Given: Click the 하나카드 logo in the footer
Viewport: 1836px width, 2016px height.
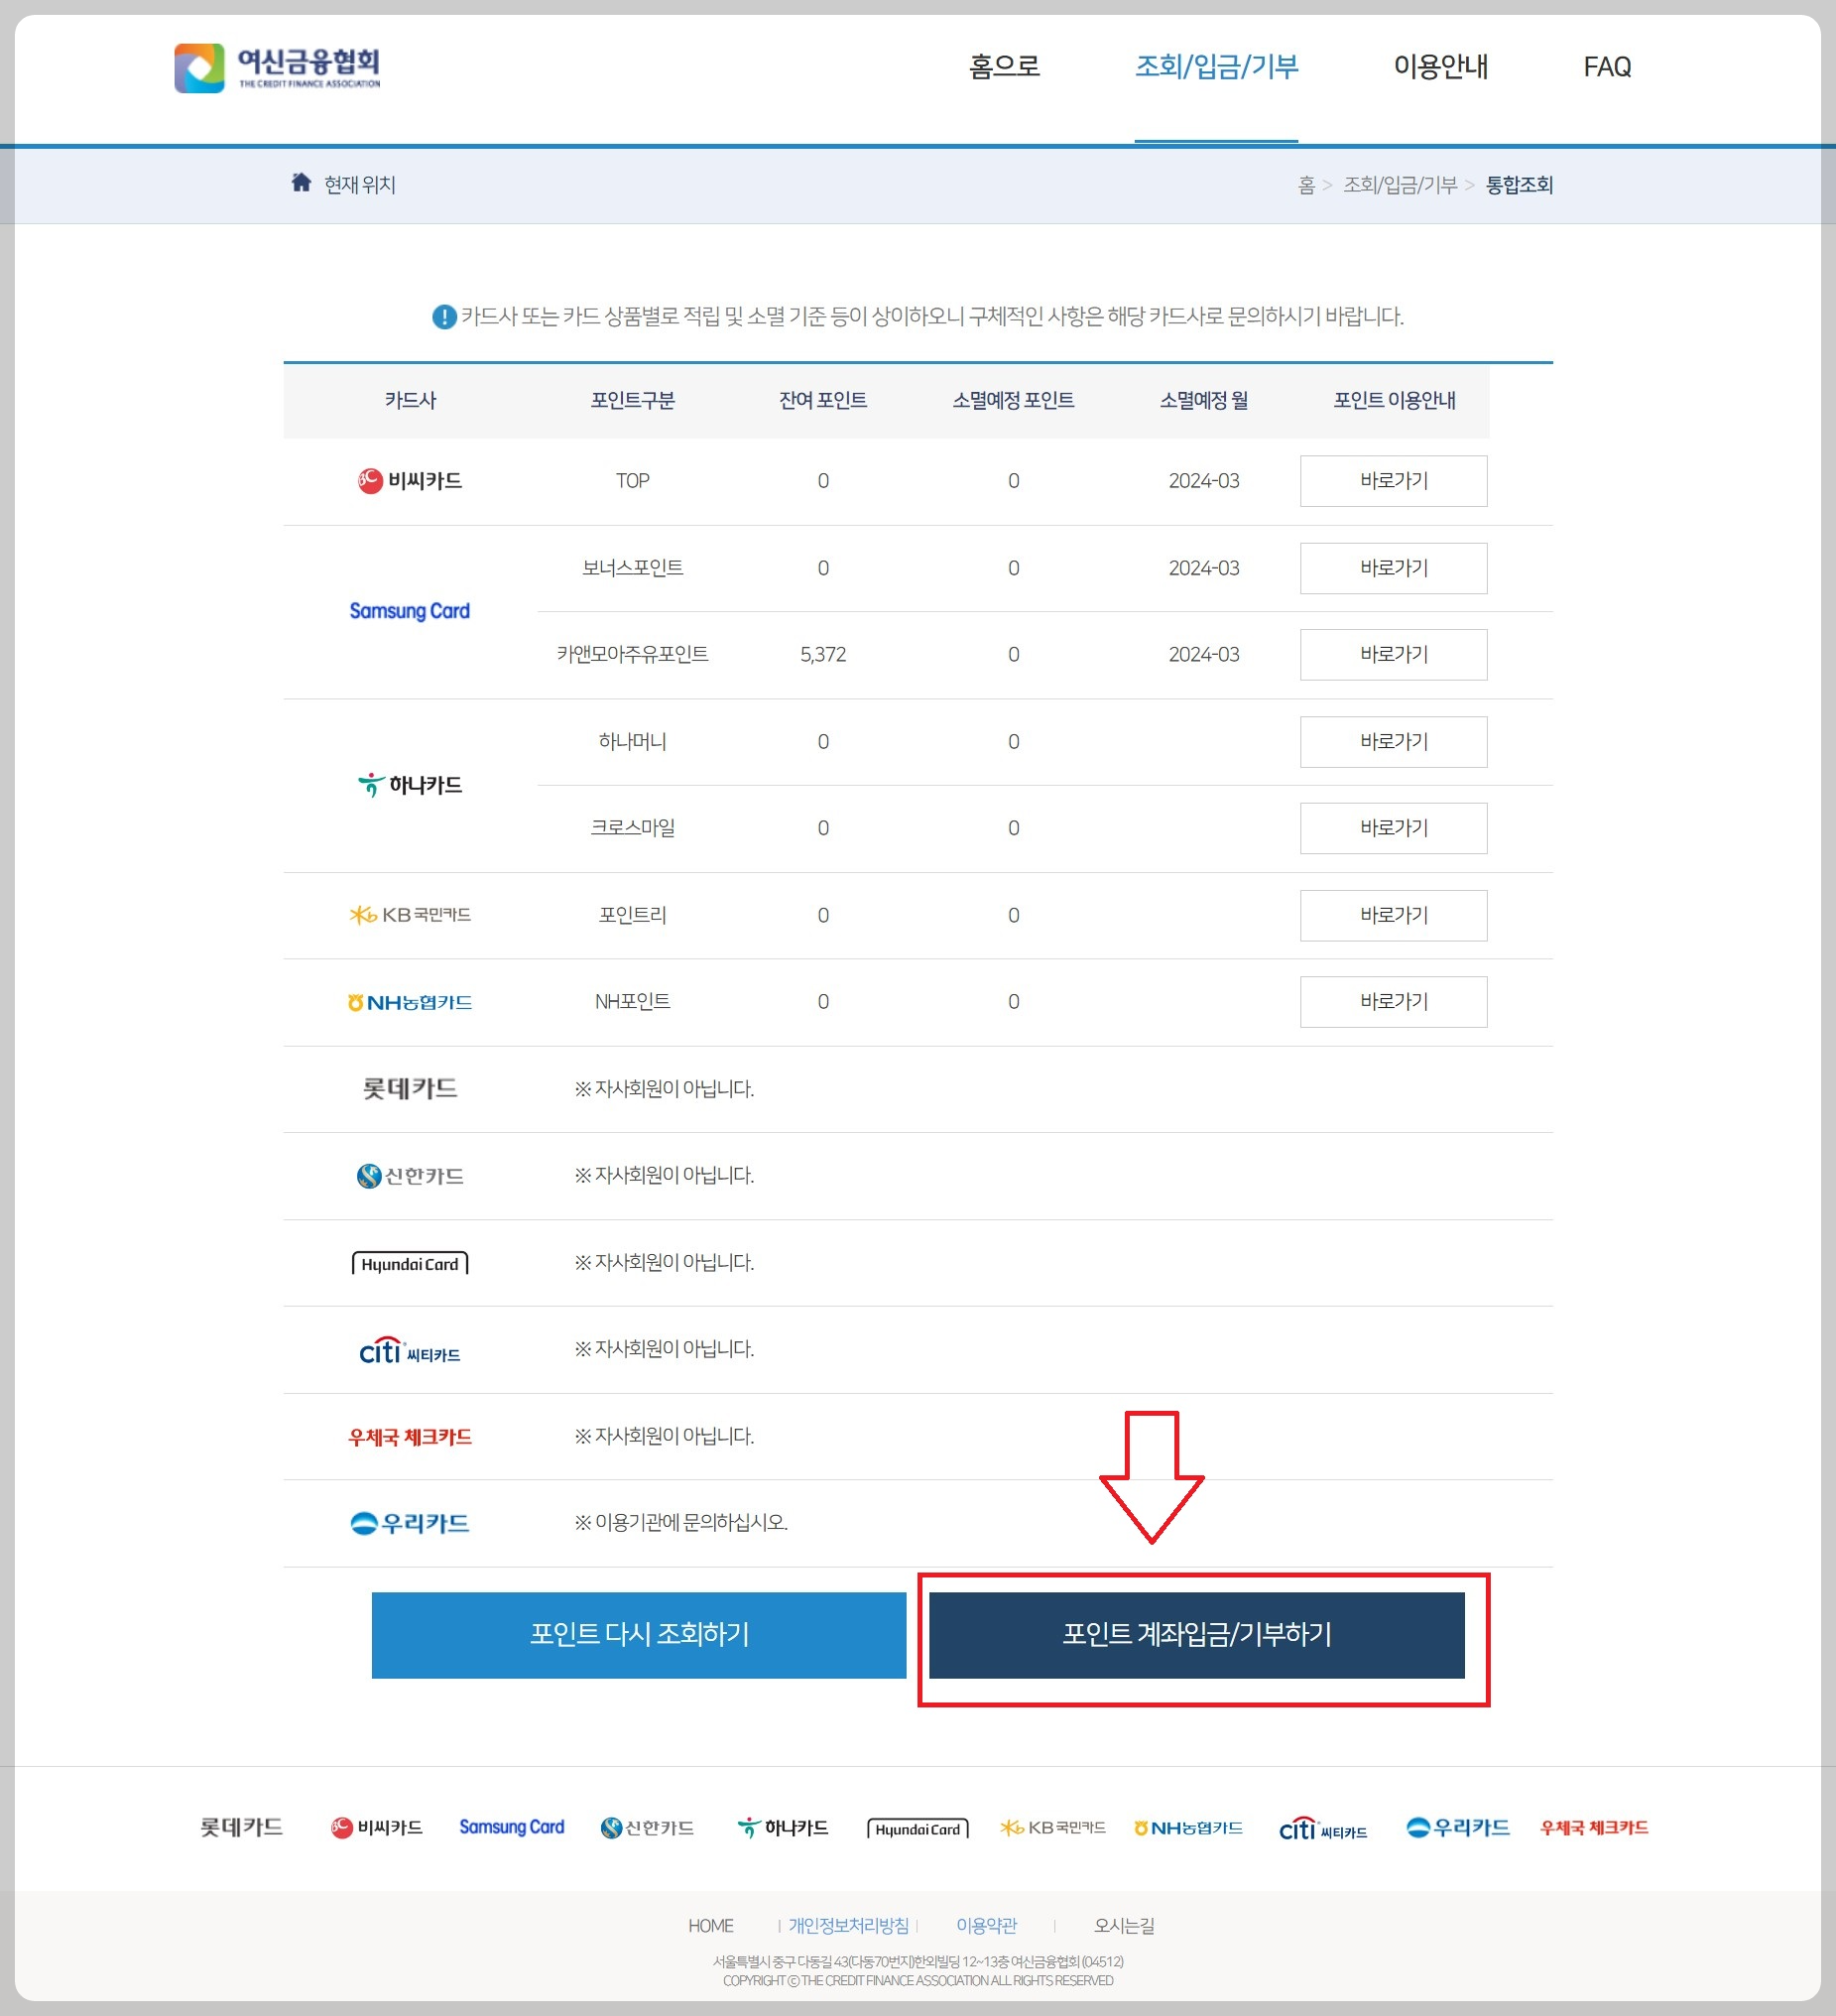Looking at the screenshot, I should 783,1827.
